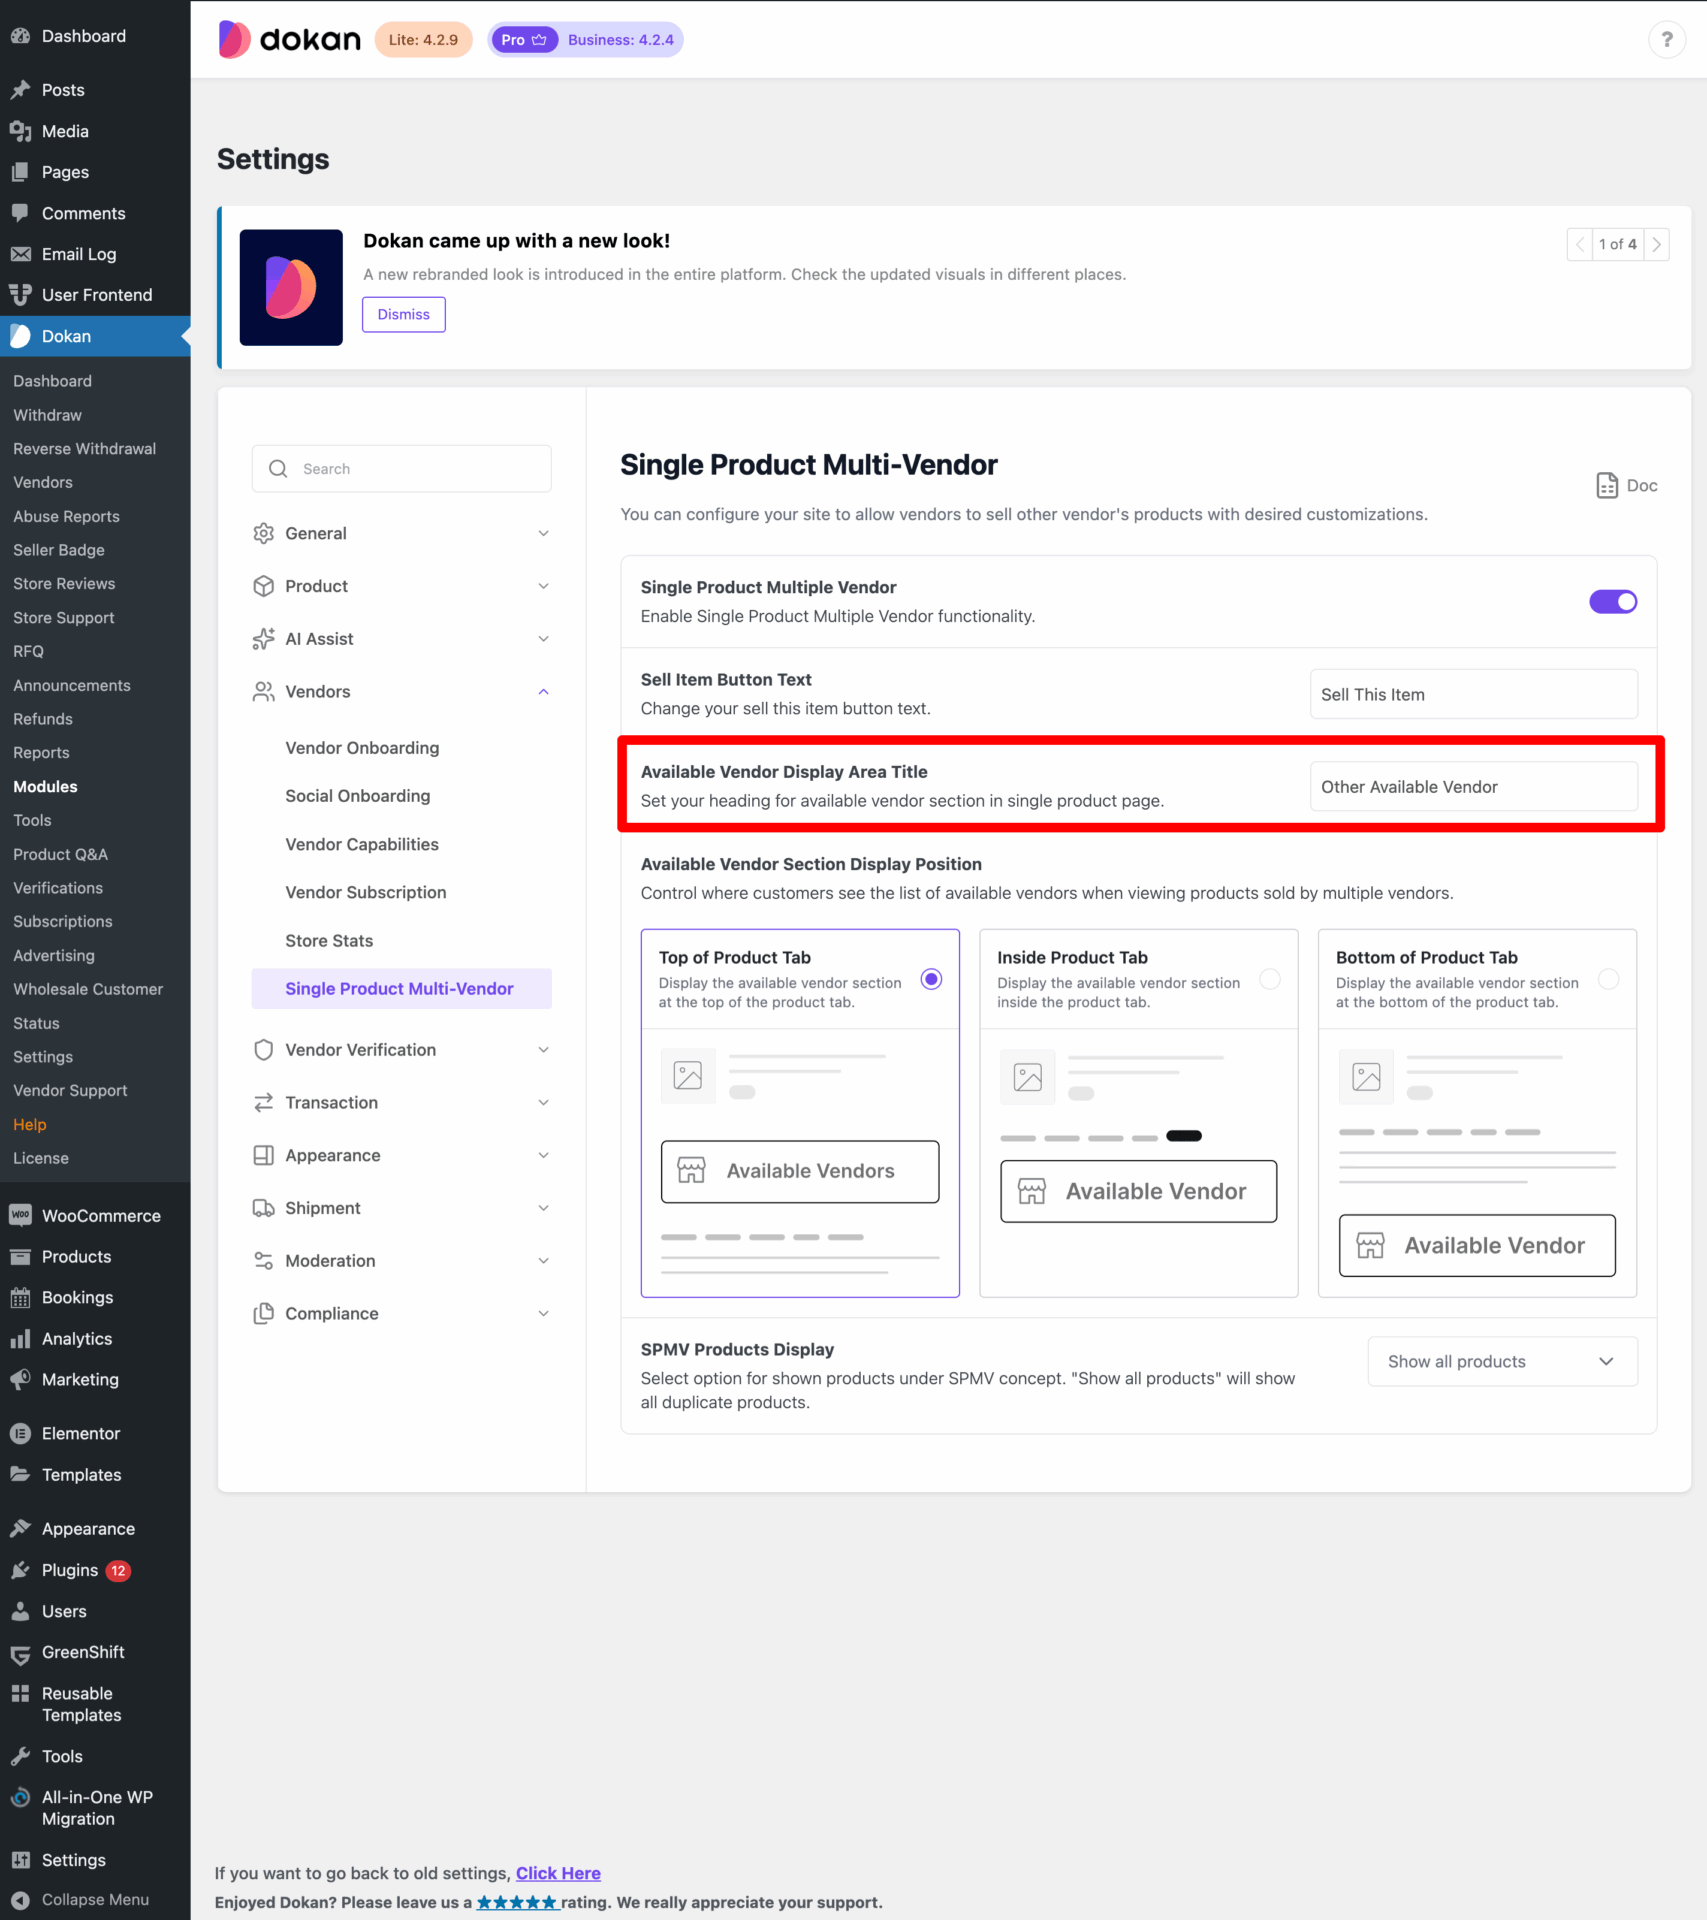
Task: Open the Dokan Dashboard from sidebar
Action: pyautogui.click(x=52, y=380)
